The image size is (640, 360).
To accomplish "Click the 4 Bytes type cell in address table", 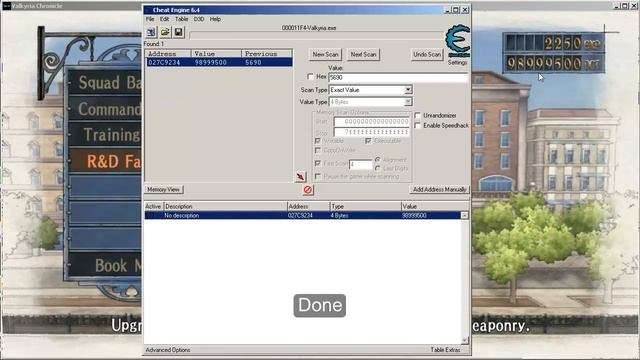I will 339,216.
